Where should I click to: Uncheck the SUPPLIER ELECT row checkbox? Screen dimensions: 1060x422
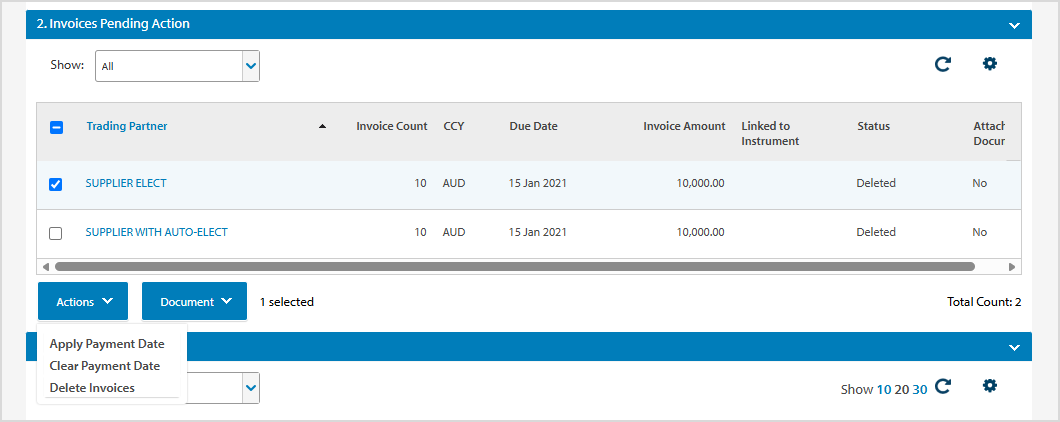tap(56, 184)
